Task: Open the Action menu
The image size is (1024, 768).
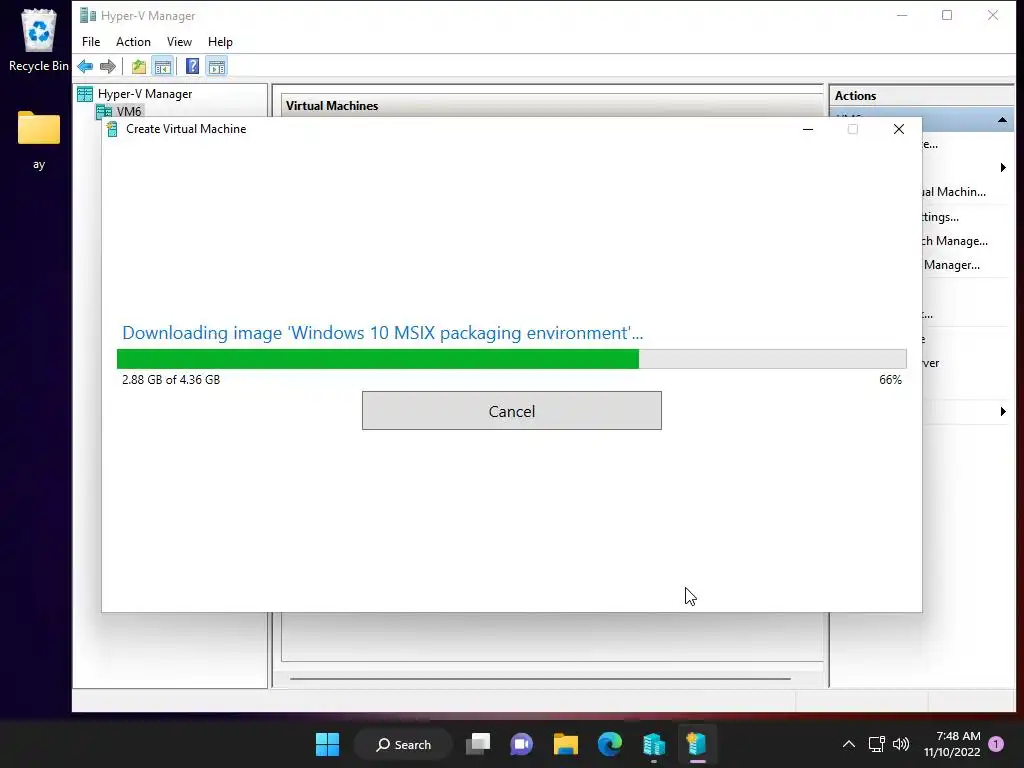Action: pos(133,42)
